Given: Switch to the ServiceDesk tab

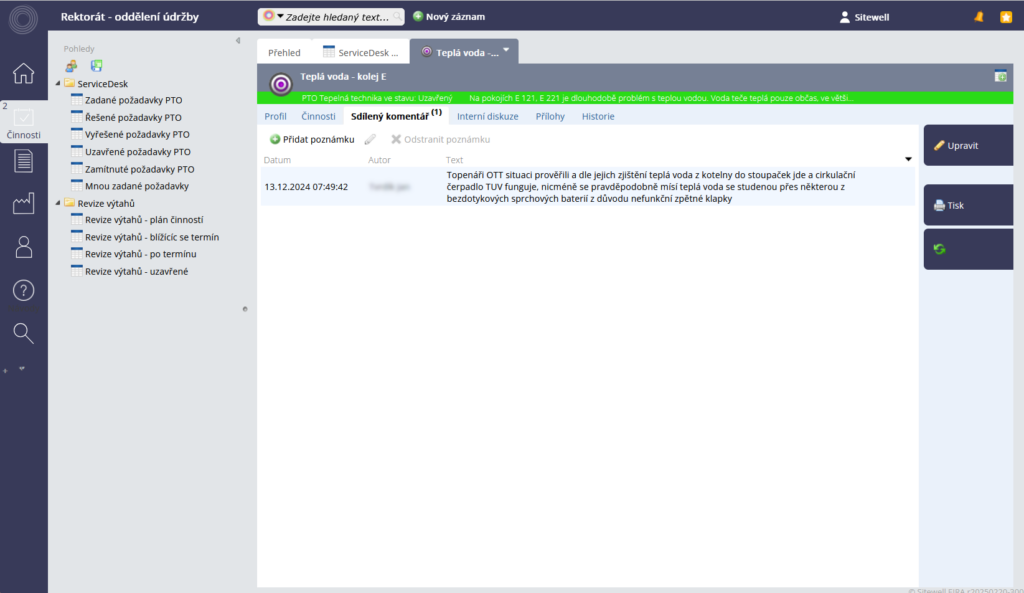Looking at the screenshot, I should pyautogui.click(x=360, y=52).
